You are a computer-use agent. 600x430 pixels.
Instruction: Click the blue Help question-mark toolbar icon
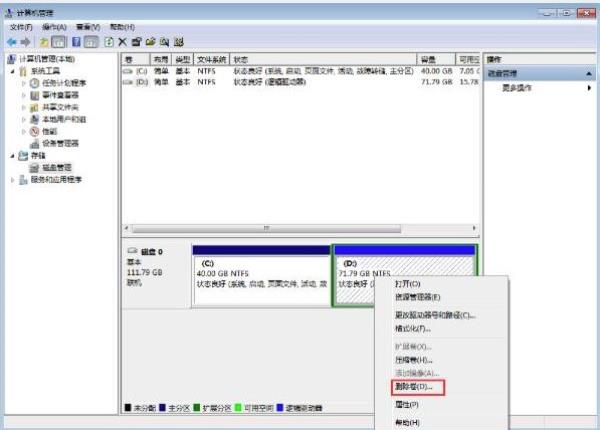click(x=76, y=42)
